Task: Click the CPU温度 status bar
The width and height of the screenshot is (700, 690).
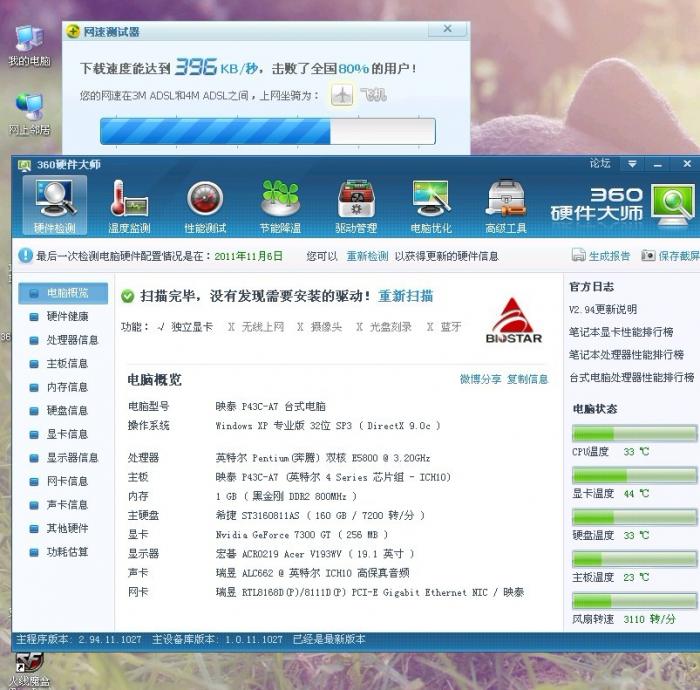Action: click(x=634, y=433)
